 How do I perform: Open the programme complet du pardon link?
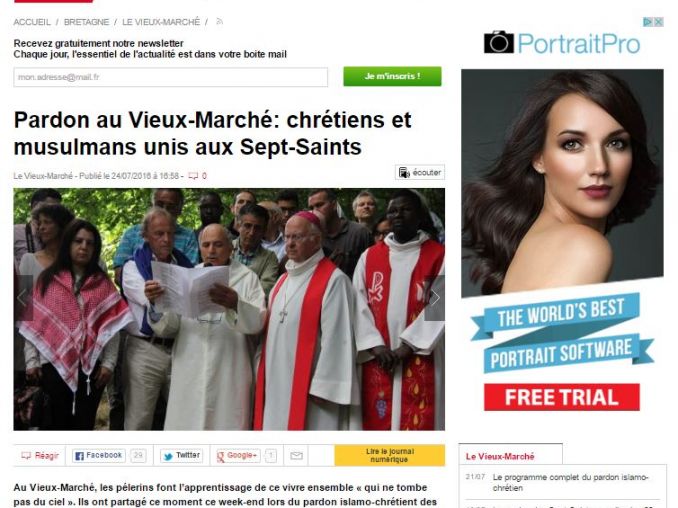570,482
